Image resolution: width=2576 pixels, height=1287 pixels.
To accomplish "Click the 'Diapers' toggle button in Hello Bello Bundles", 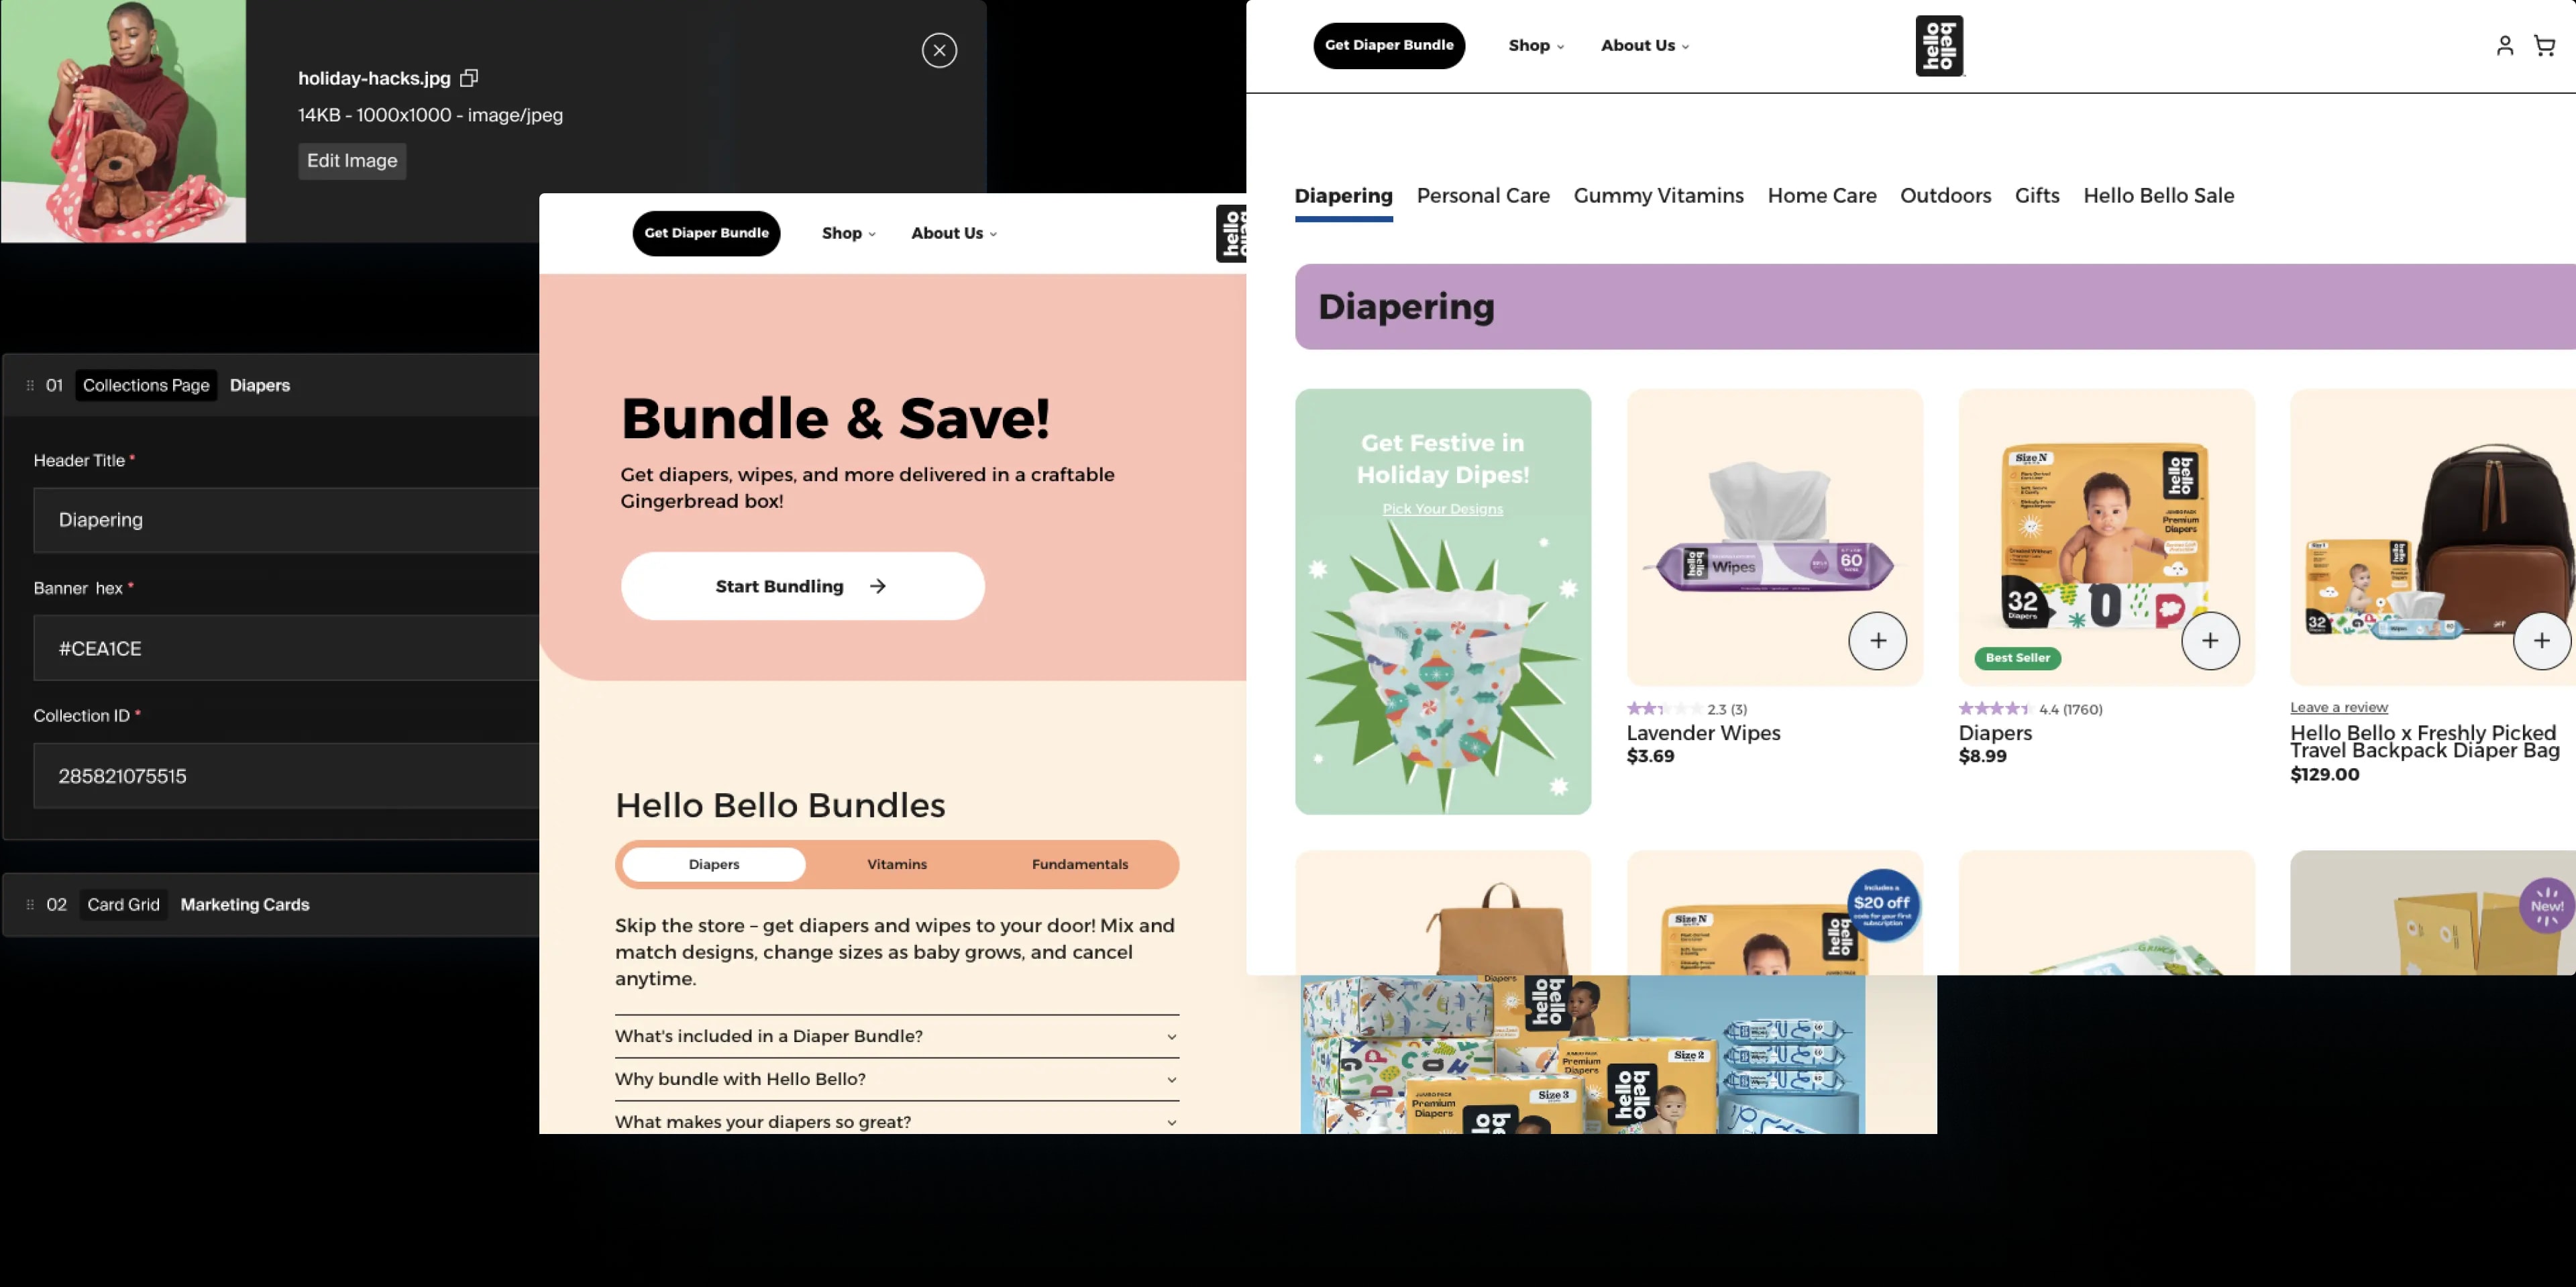I will 713,863.
